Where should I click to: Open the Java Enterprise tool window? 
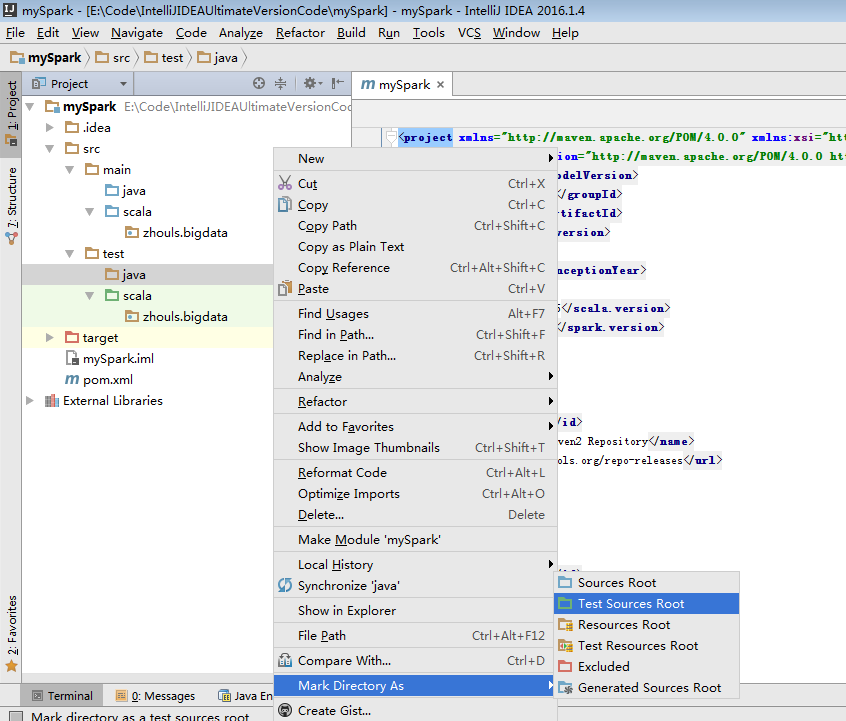(245, 696)
